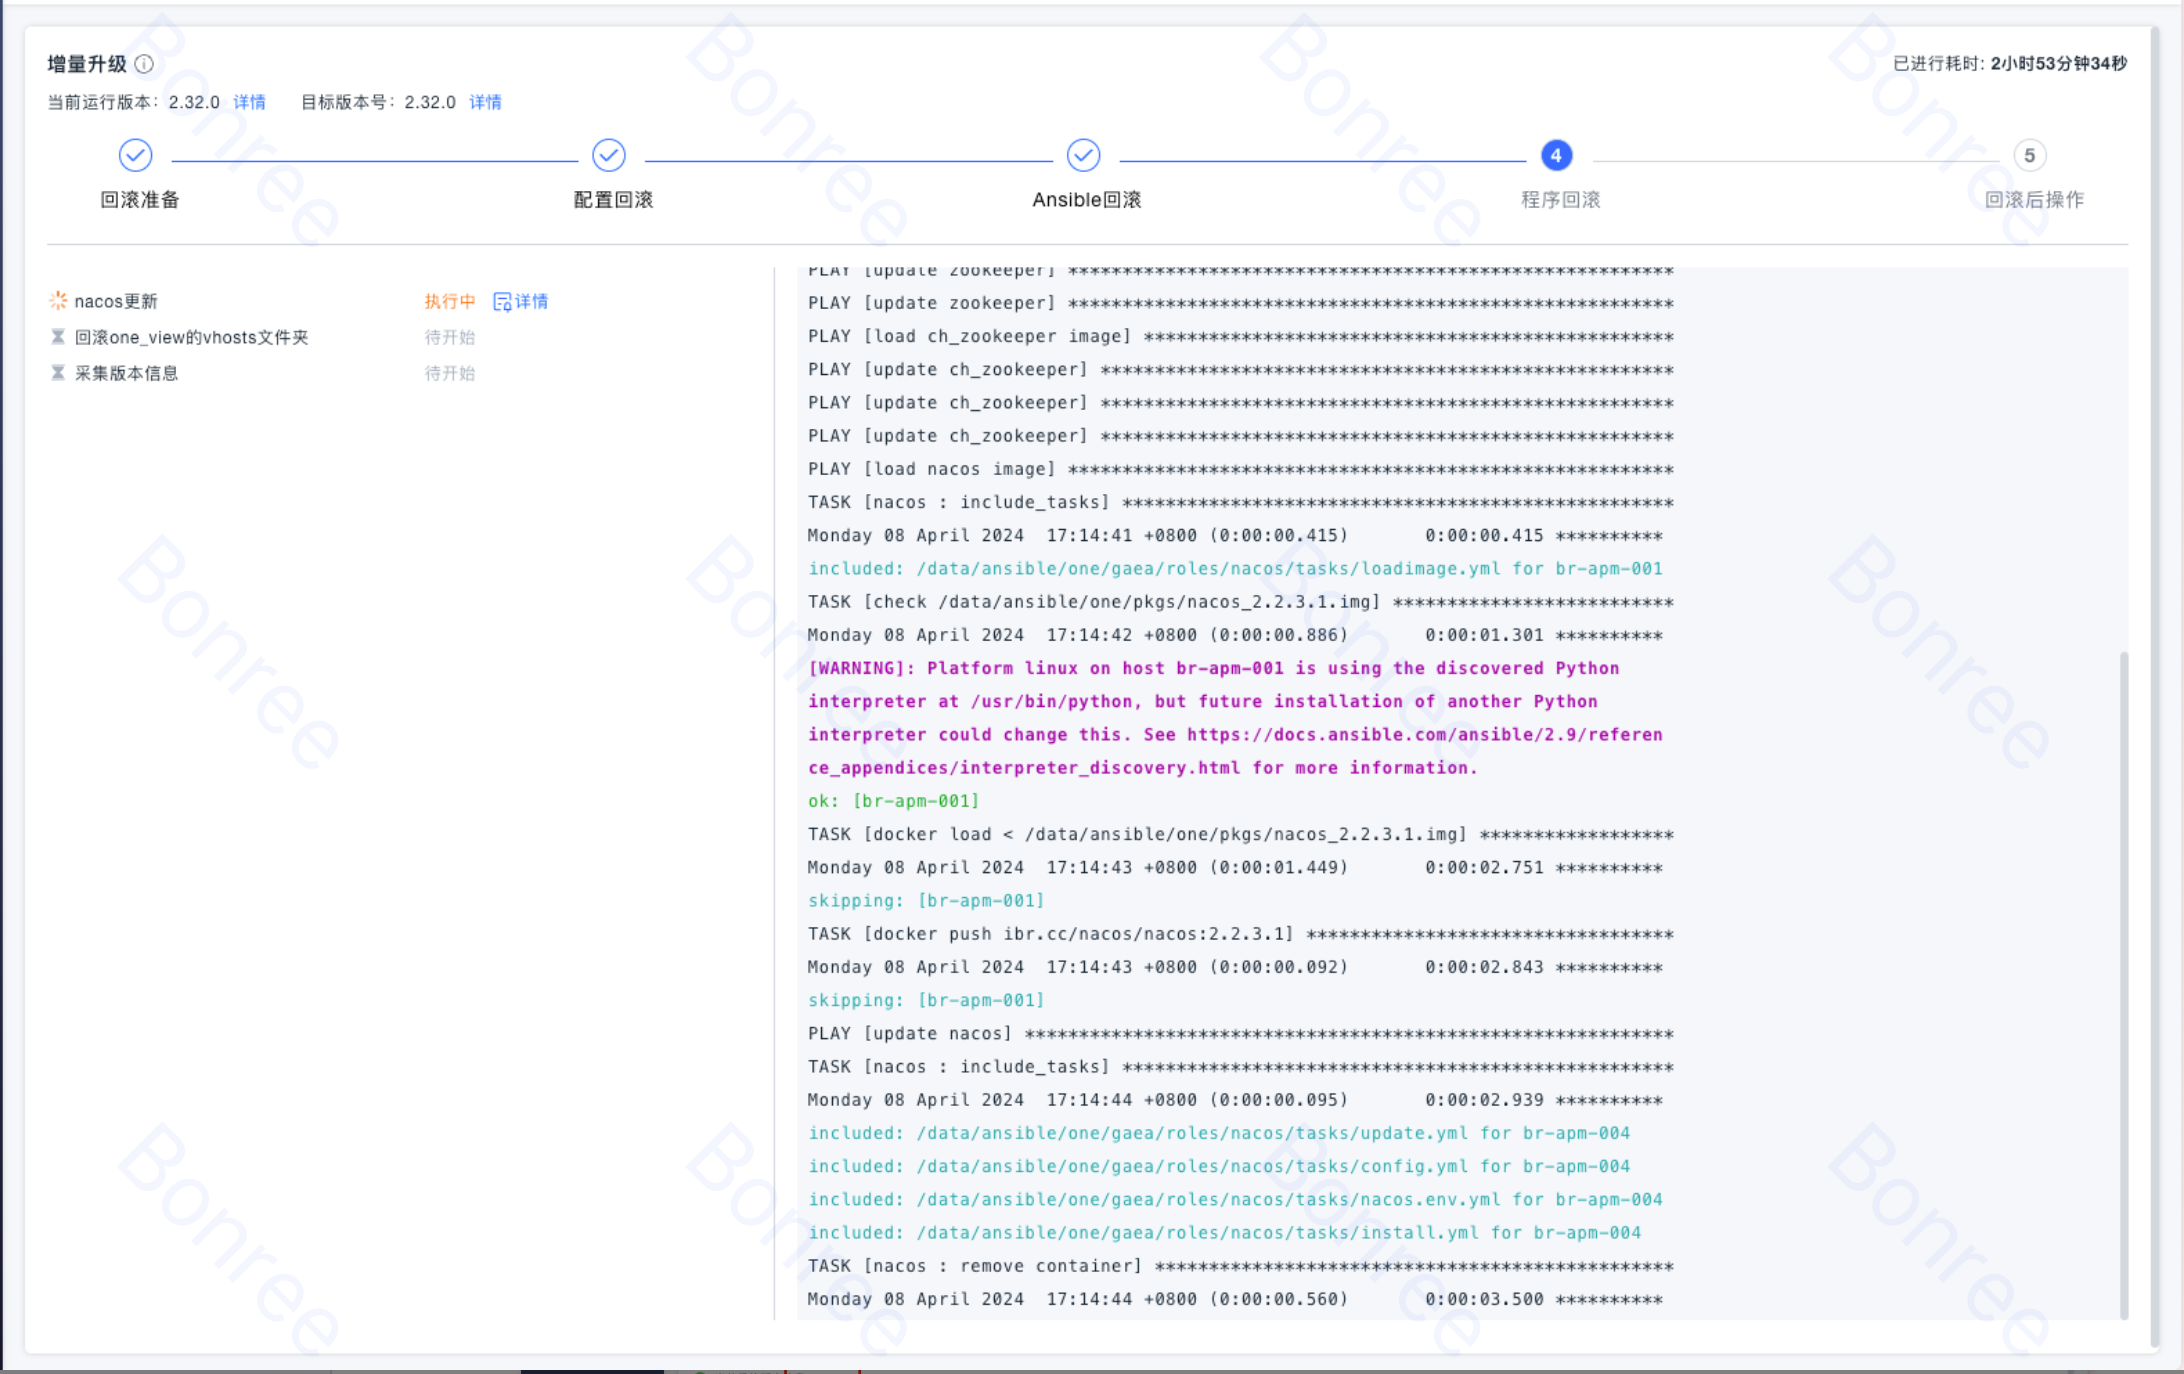Open 详情 link for nacos更新 task
This screenshot has width=2184, height=1374.
(x=531, y=301)
